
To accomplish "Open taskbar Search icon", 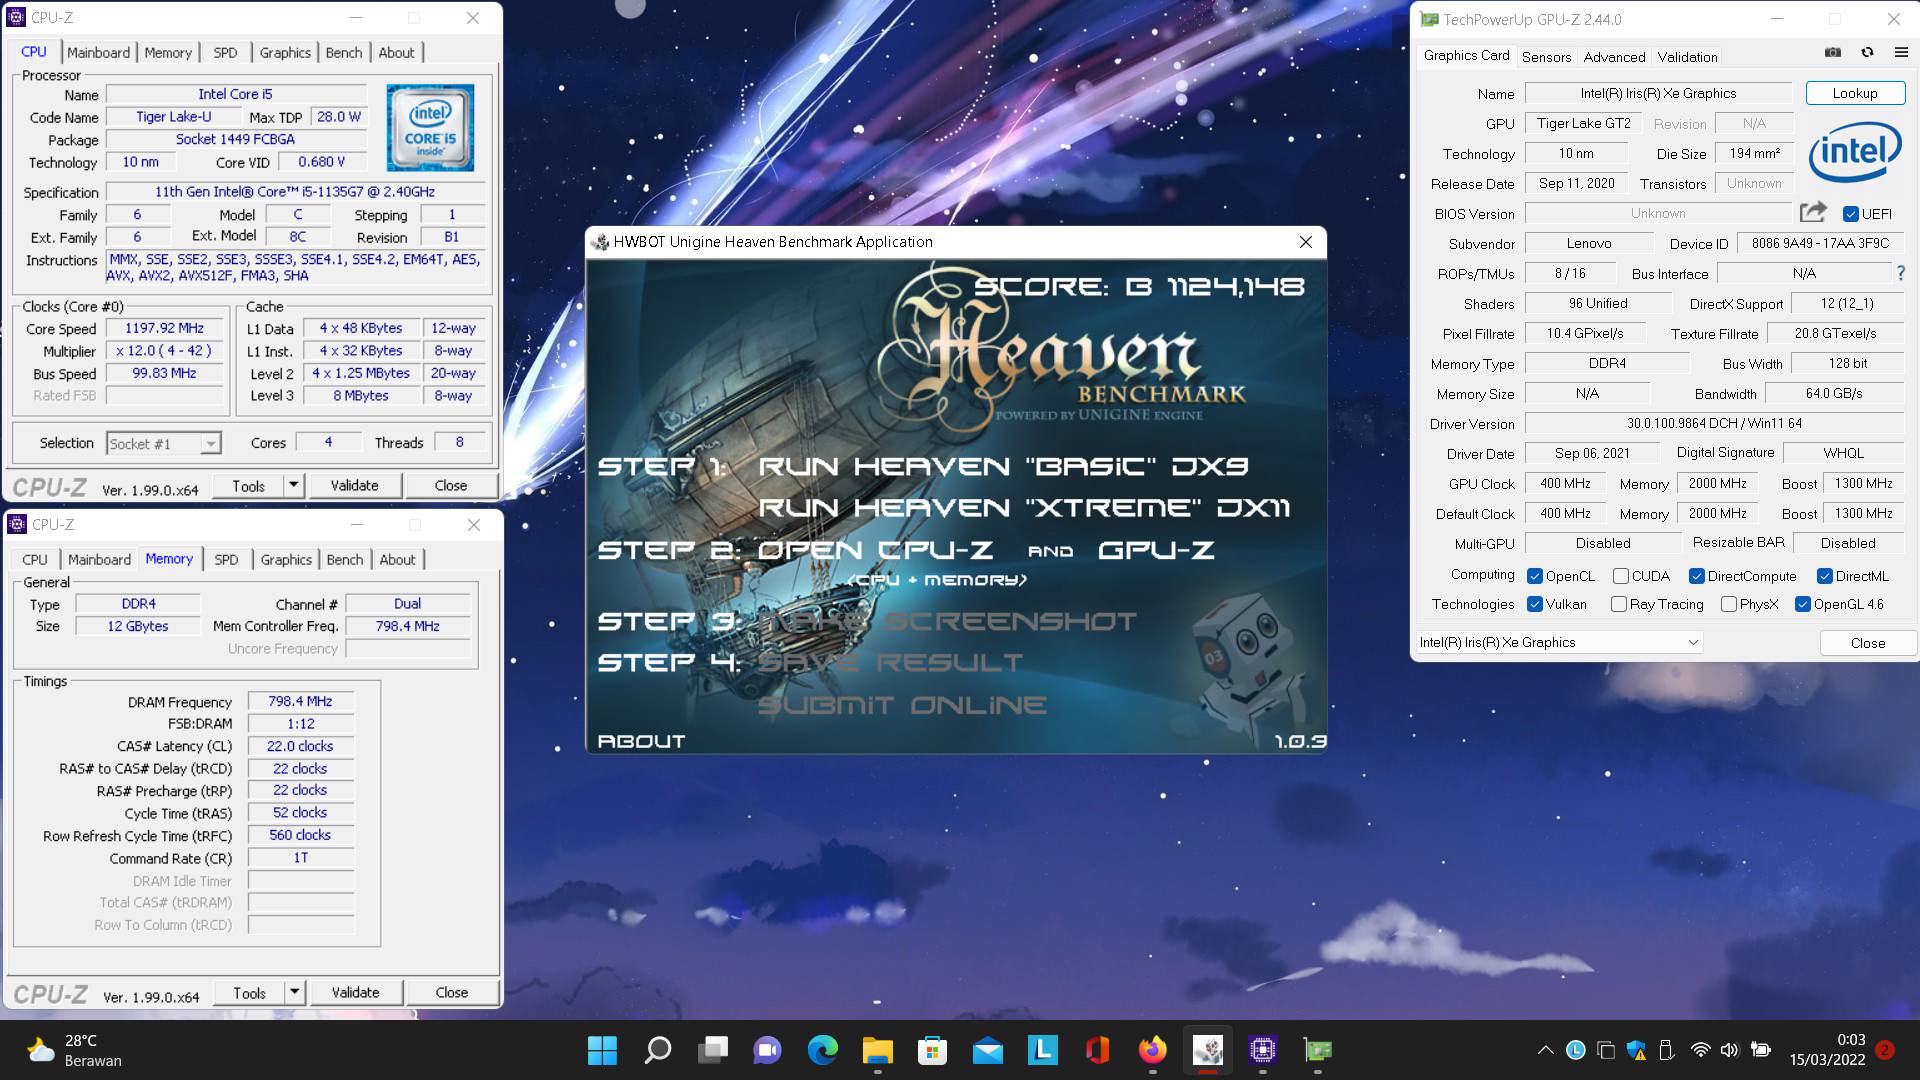I will click(657, 1050).
